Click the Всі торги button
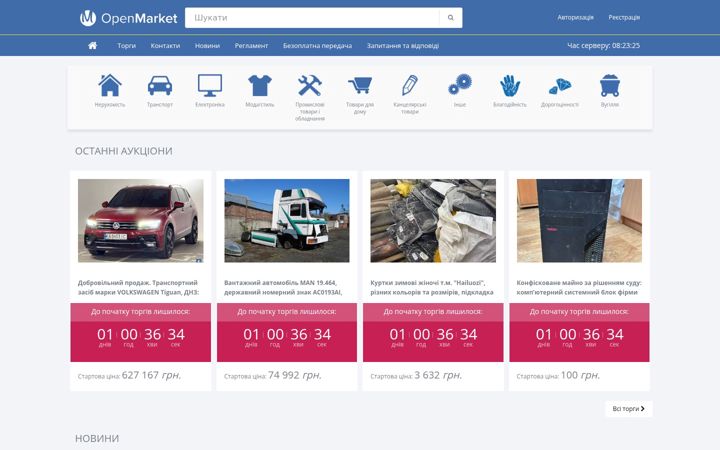Image resolution: width=720 pixels, height=450 pixels. point(629,409)
